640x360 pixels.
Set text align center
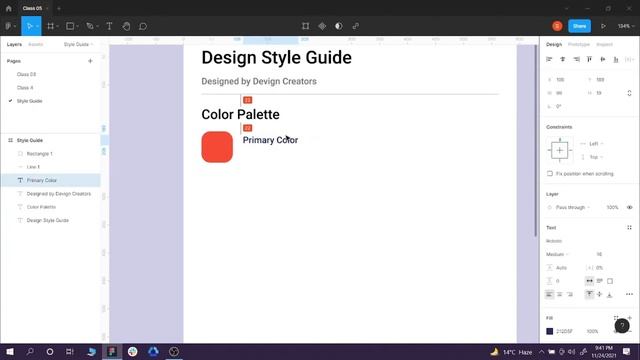[560, 294]
